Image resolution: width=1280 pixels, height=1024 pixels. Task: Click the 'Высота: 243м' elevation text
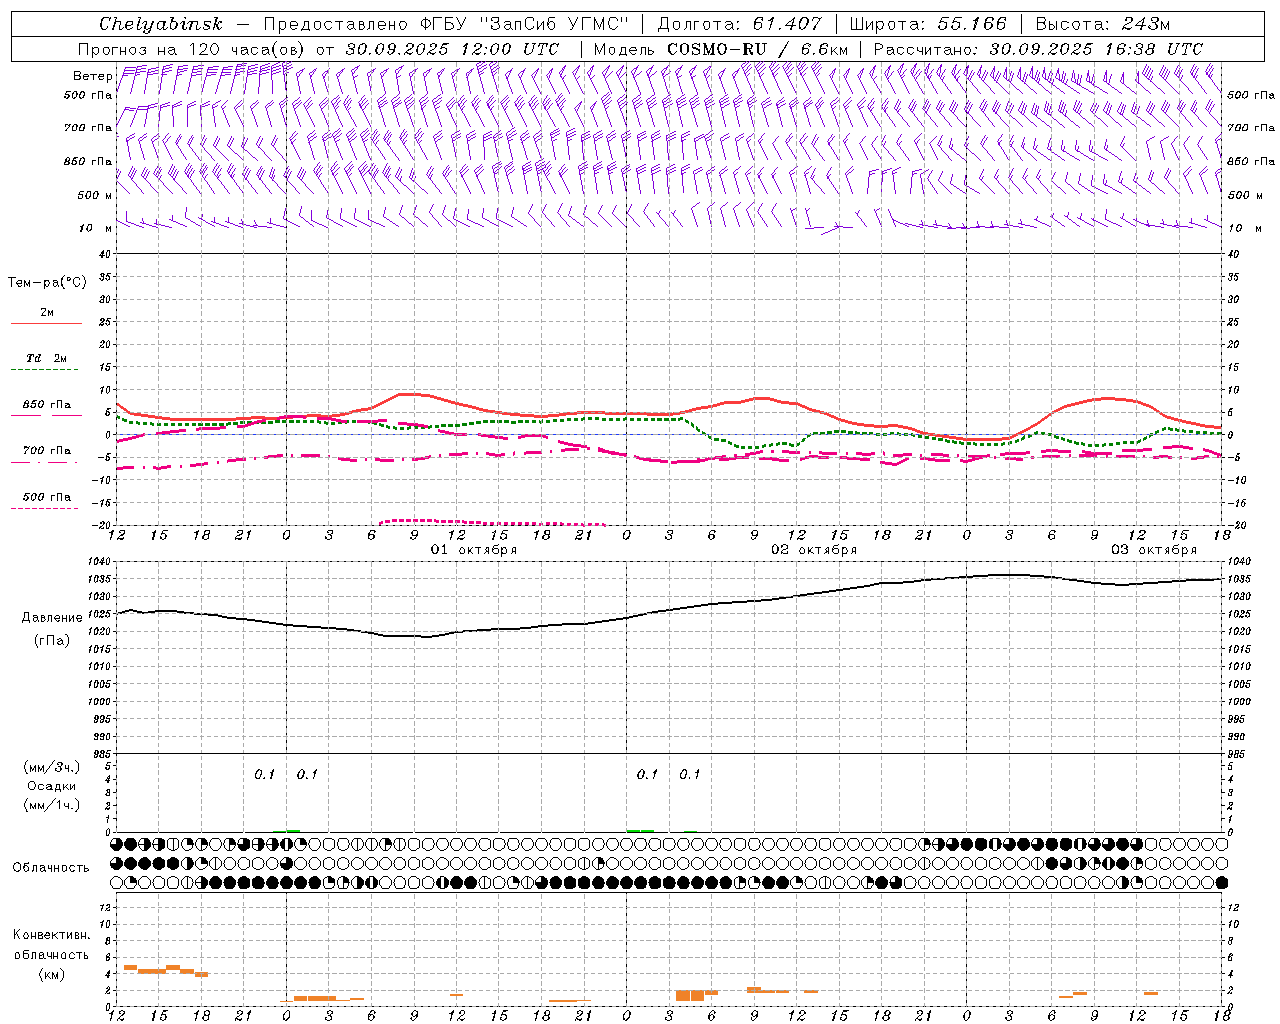pyautogui.click(x=1103, y=24)
